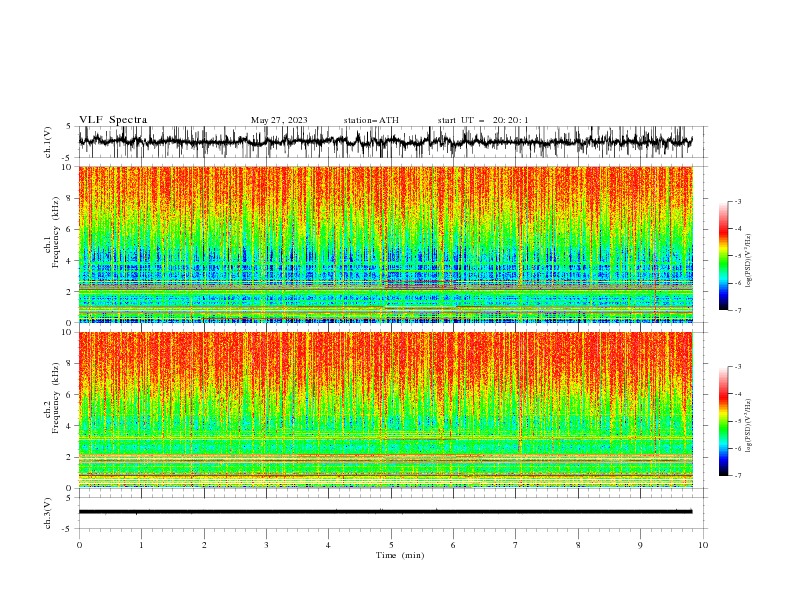
Task: Select the date text "May 27, 2023"
Action: [x=279, y=120]
